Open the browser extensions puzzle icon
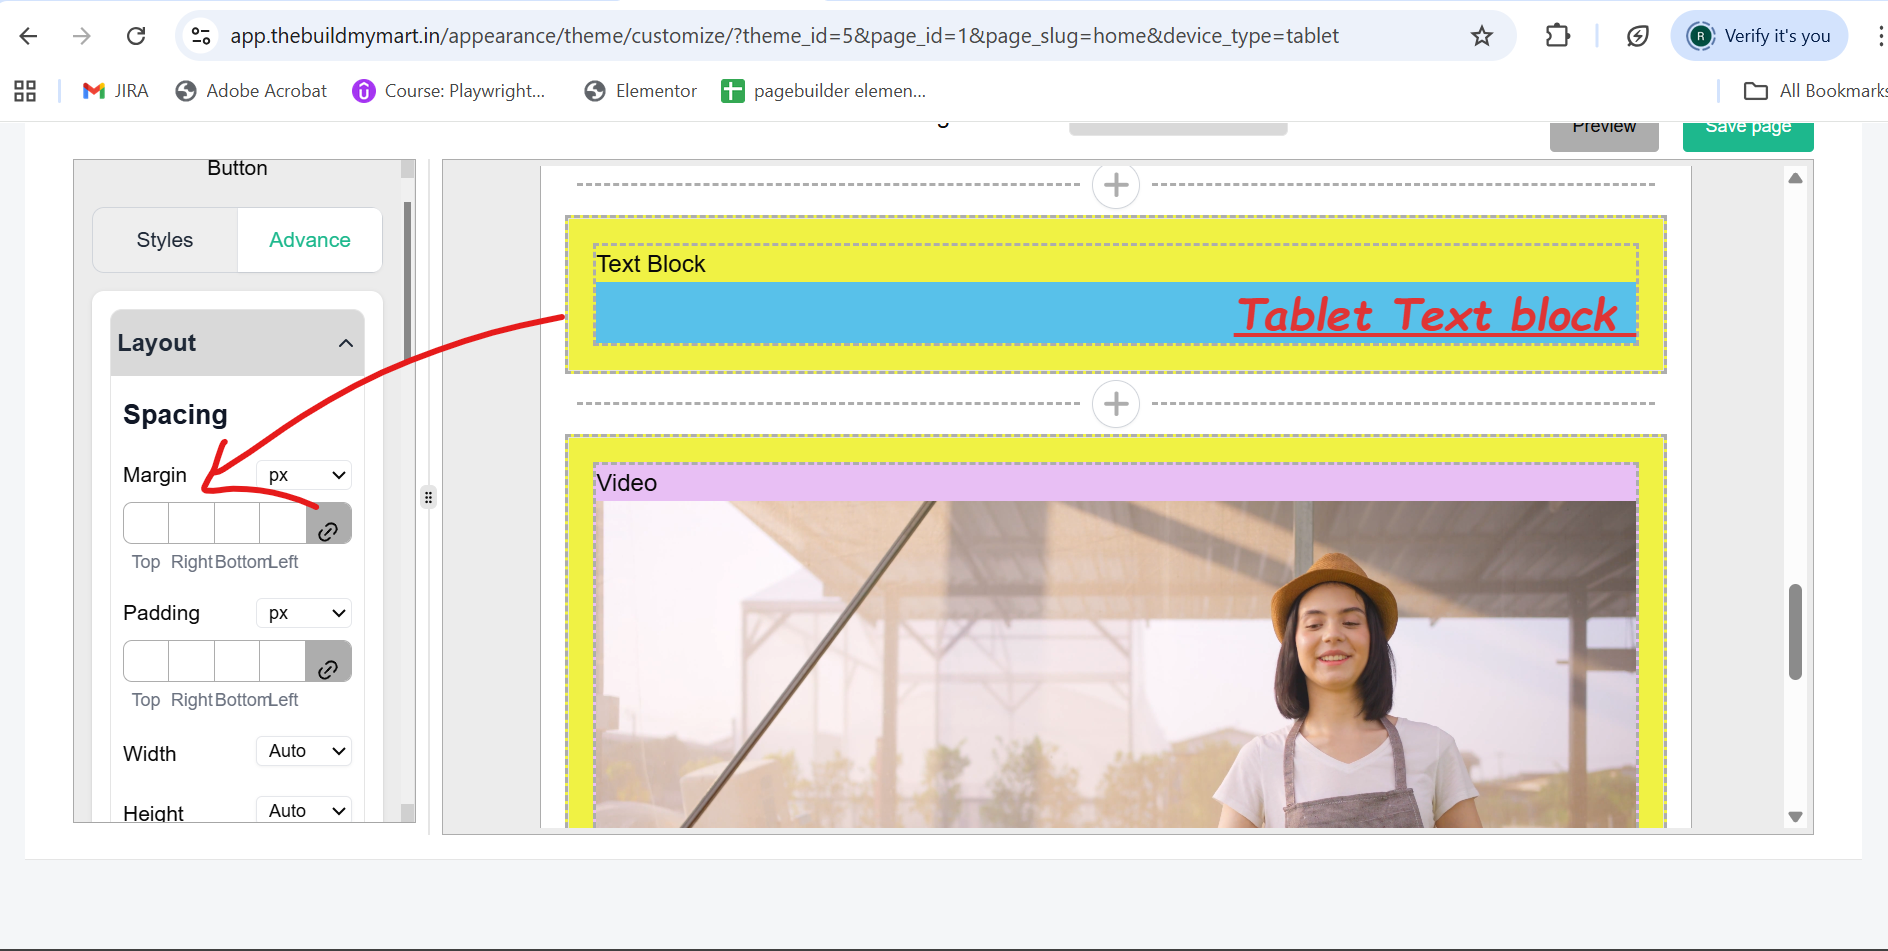The image size is (1888, 951). click(x=1557, y=36)
